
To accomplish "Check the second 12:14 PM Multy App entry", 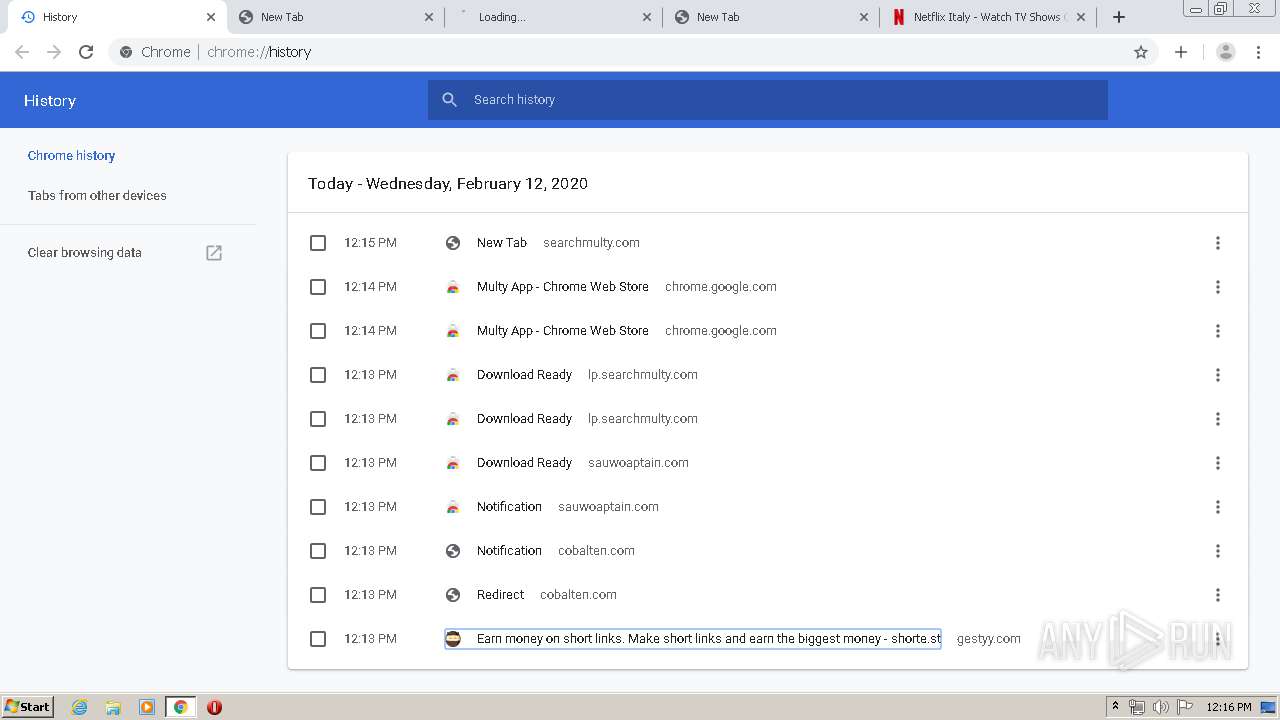I will 318,331.
